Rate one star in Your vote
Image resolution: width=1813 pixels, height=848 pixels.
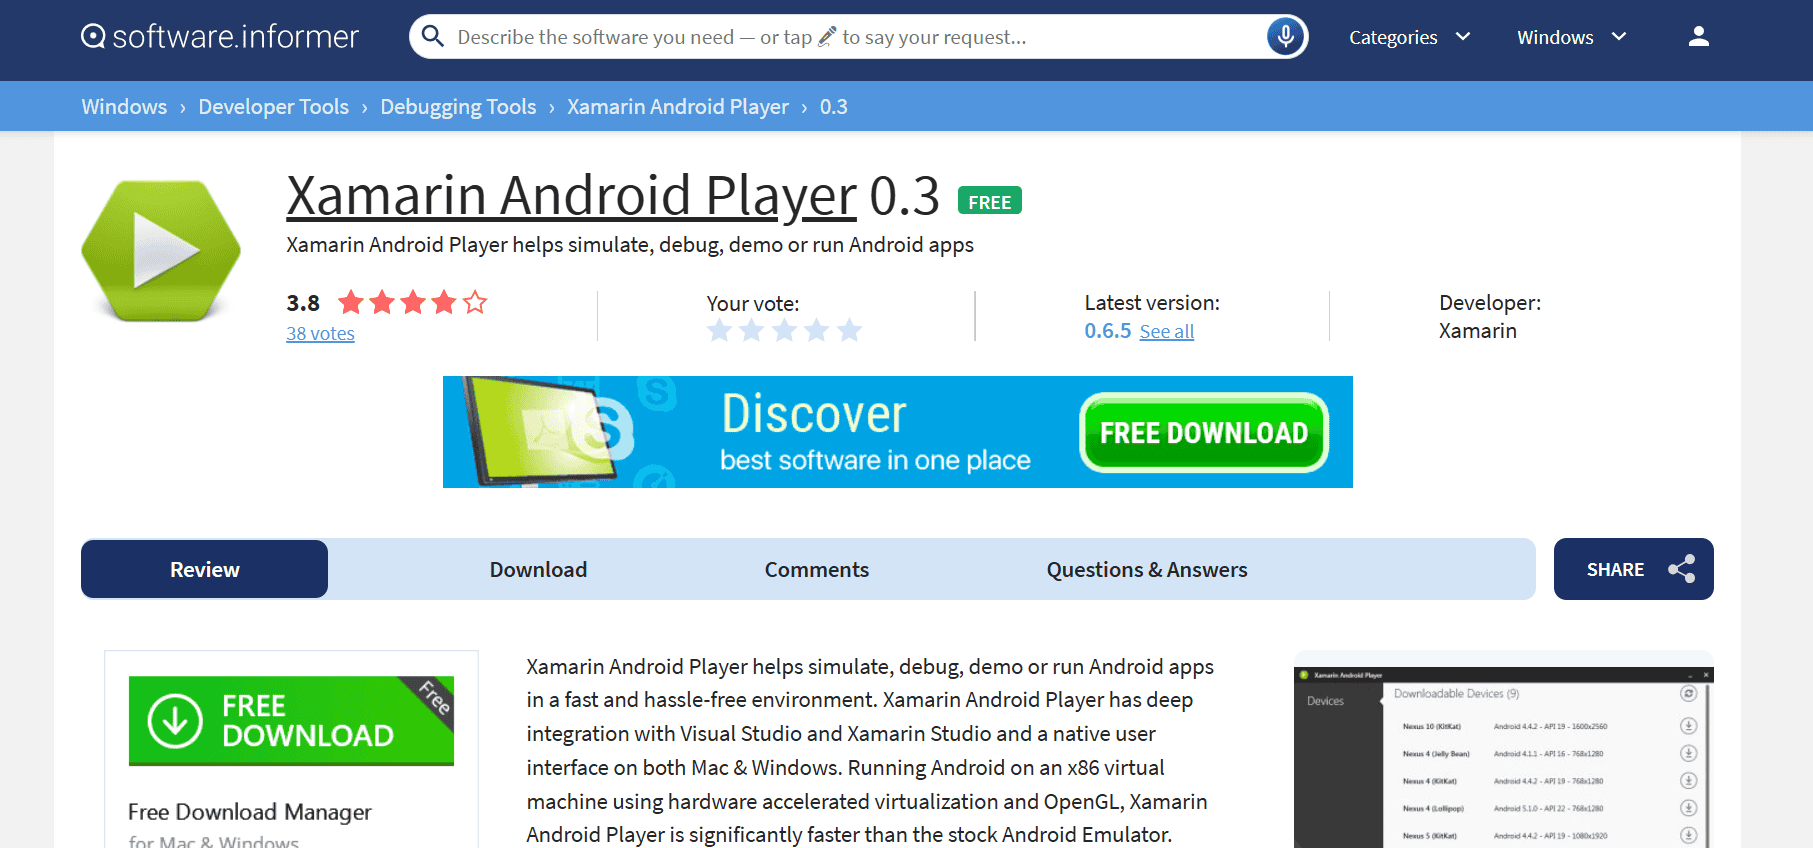720,330
